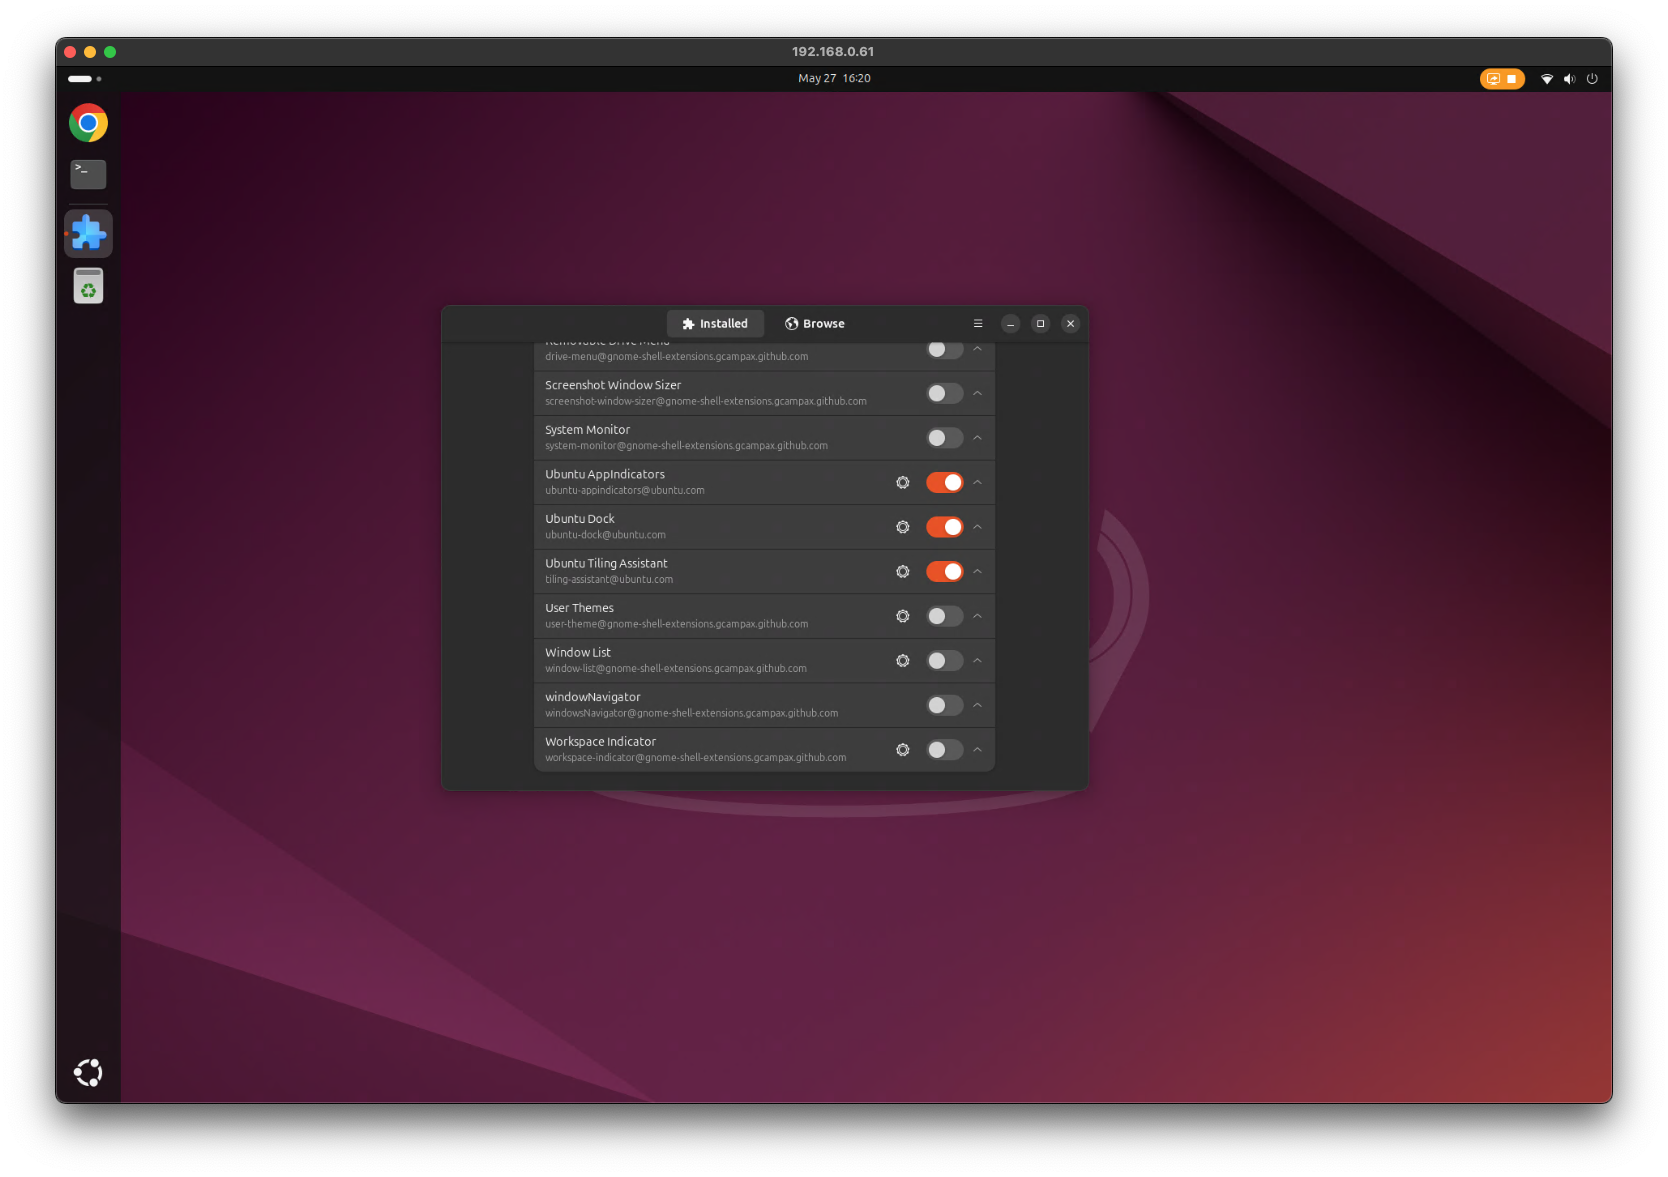Close the Extension Manager window
Viewport: 1668px width, 1177px height.
(1071, 324)
